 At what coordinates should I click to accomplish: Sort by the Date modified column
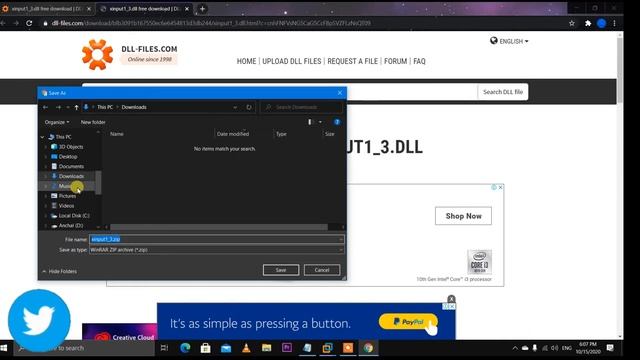233,134
